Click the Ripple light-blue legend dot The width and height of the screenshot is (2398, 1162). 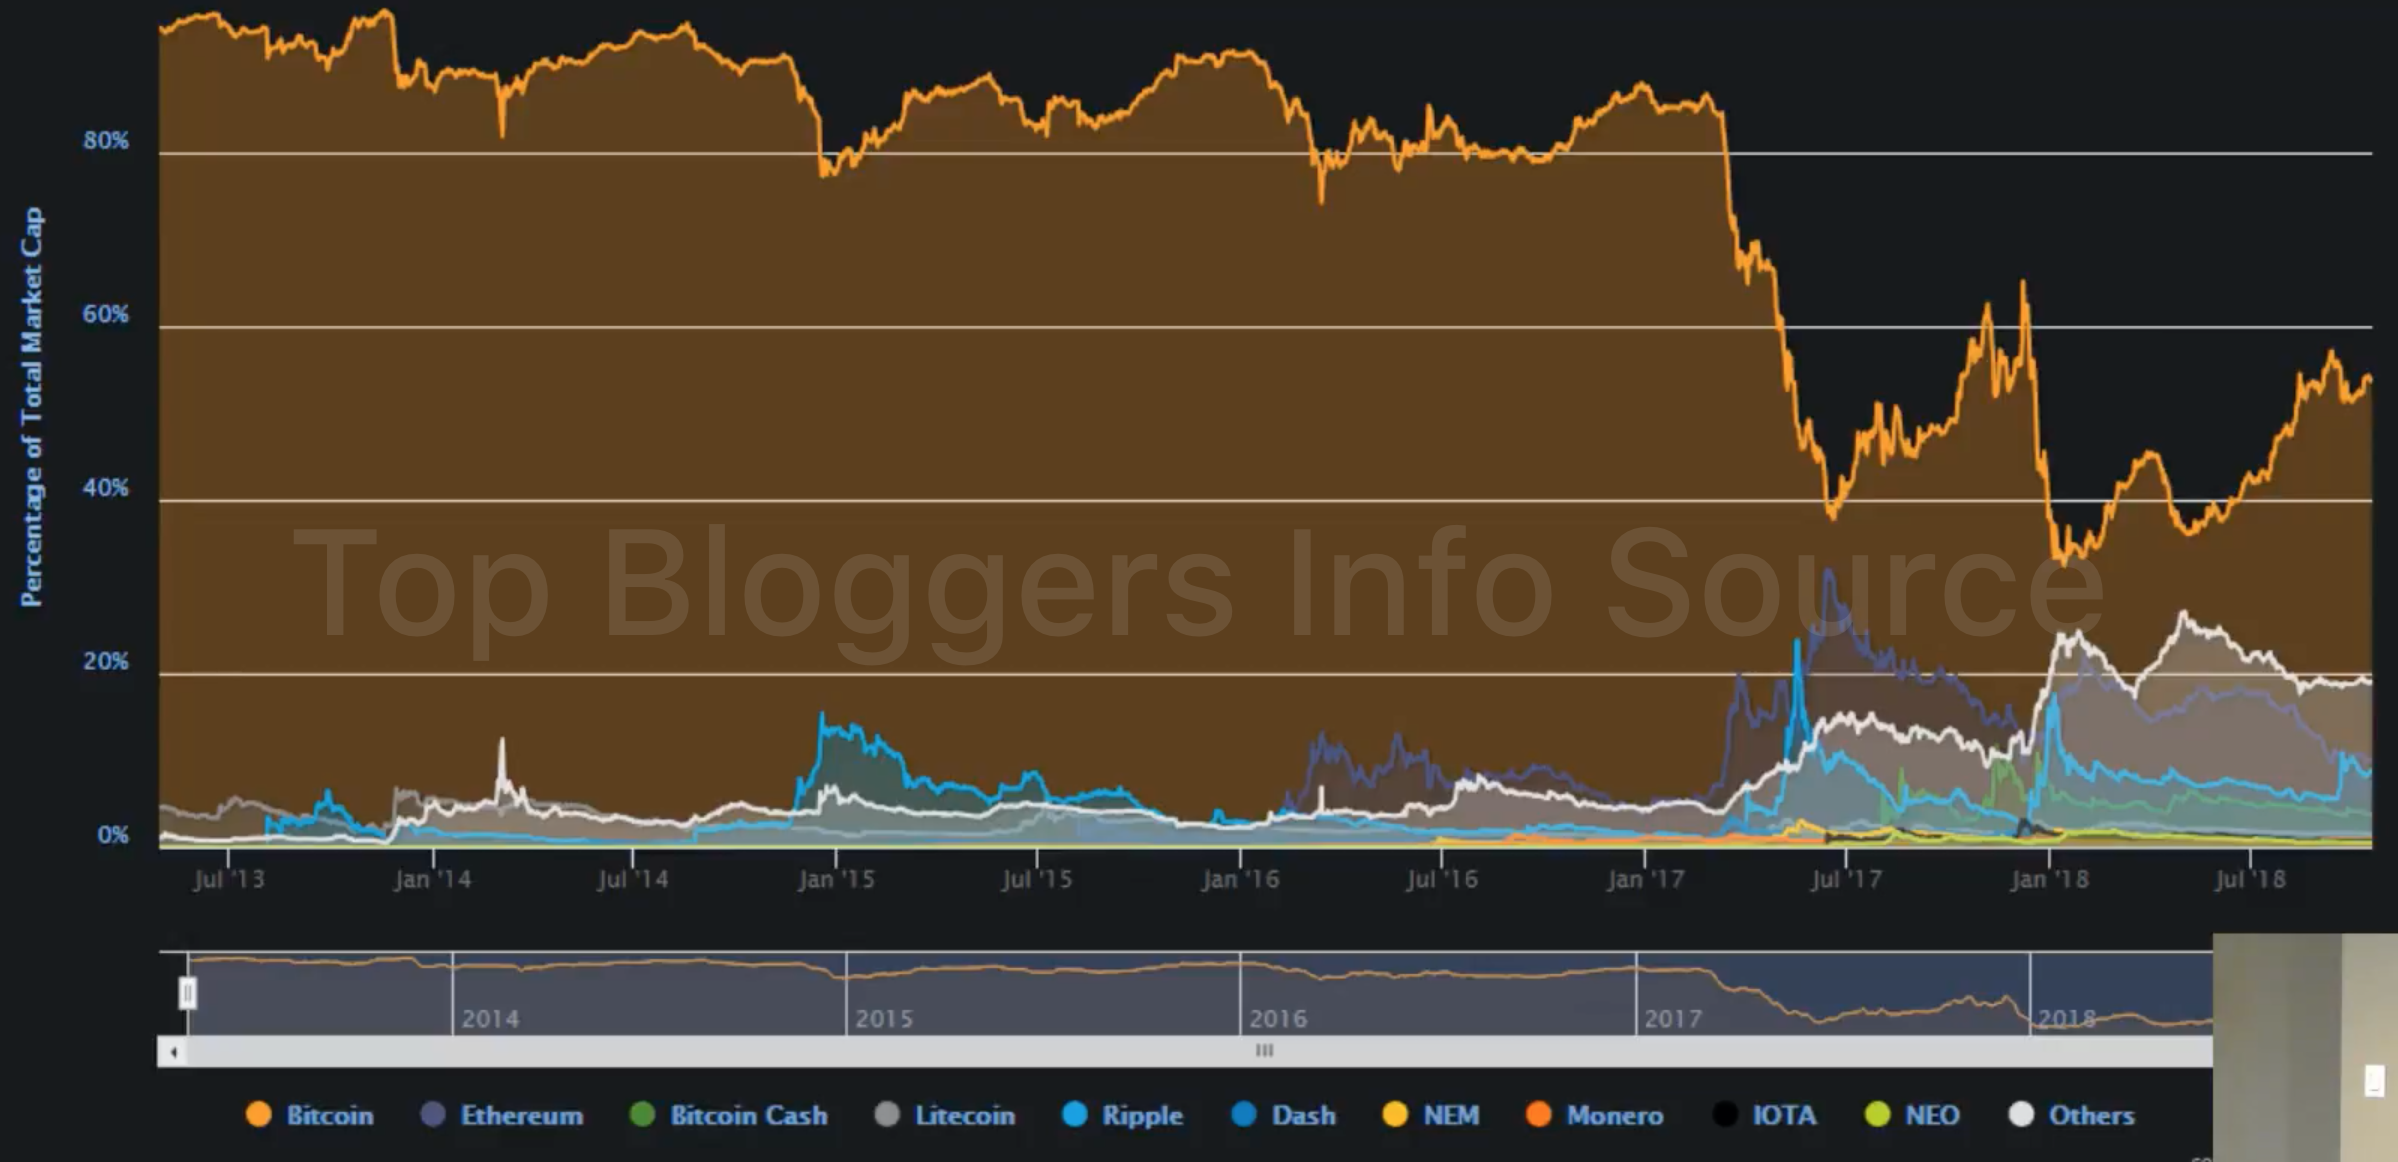tap(1075, 1115)
